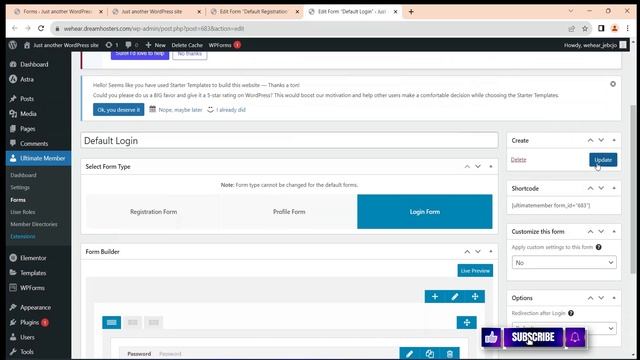This screenshot has height=360, width=640.
Task: Select the Registration Form type
Action: (x=153, y=212)
